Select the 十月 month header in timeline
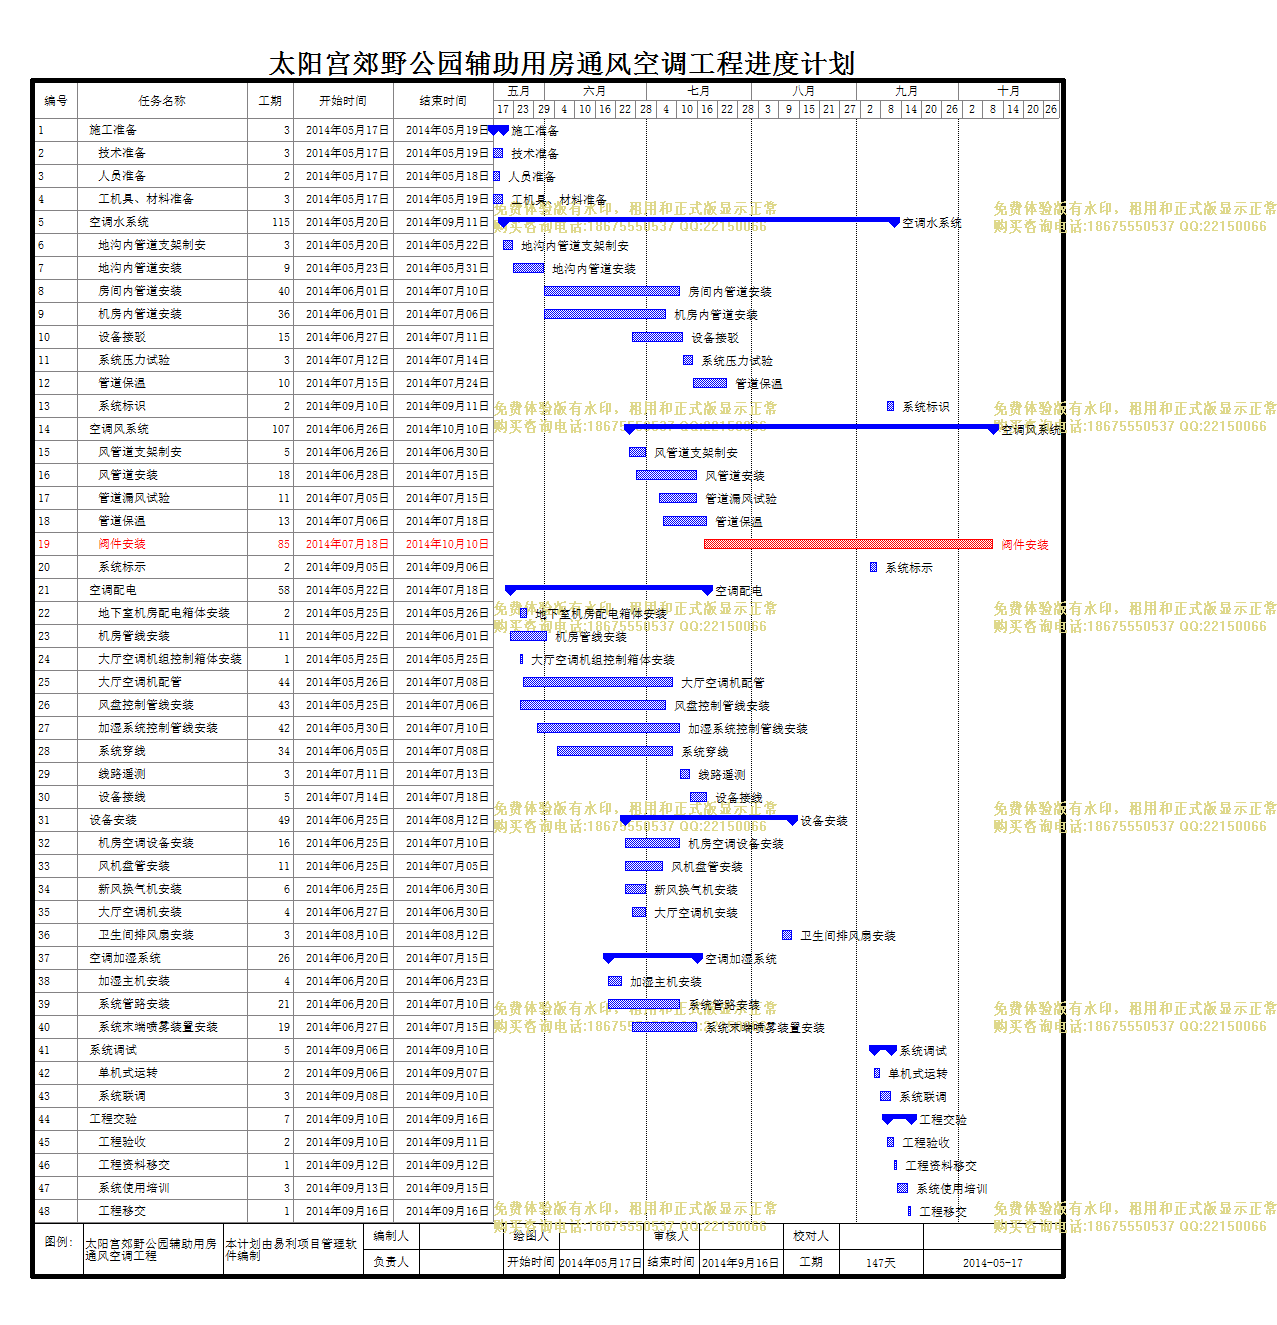 (x=1008, y=91)
